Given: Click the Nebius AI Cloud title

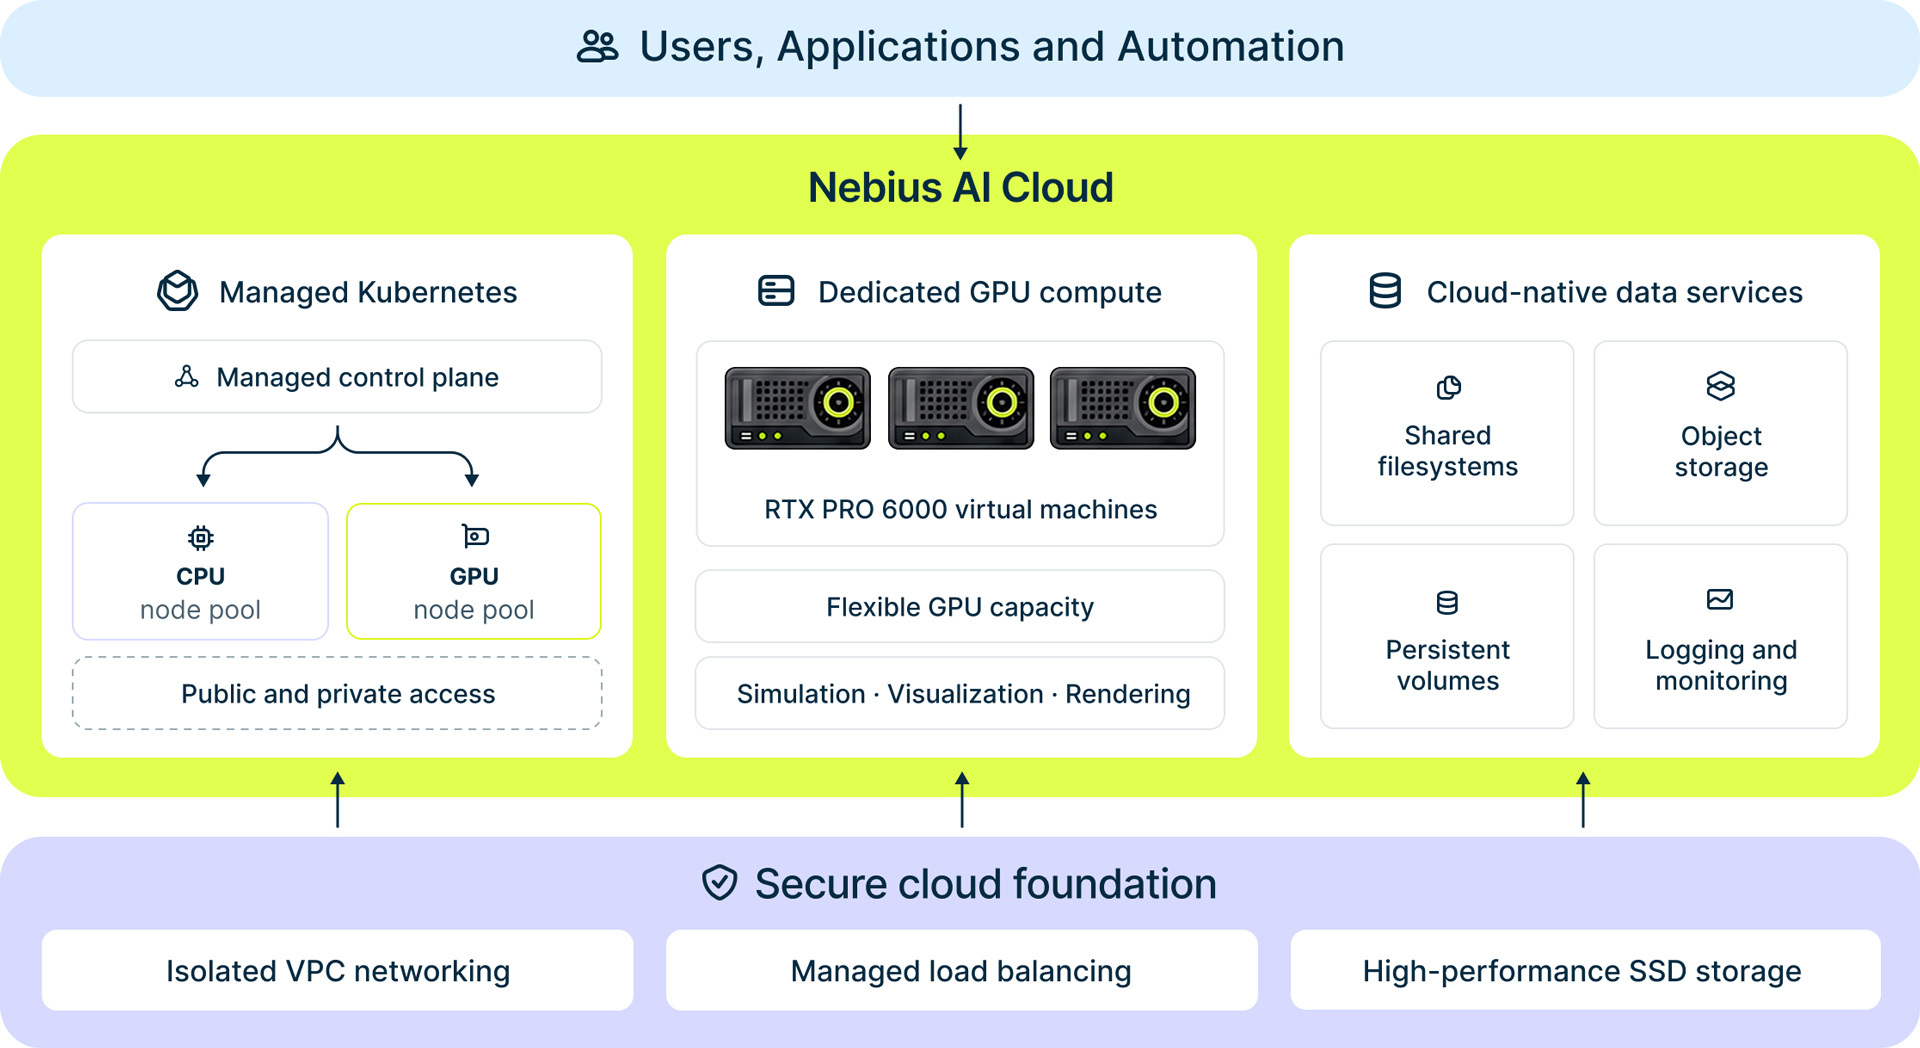Looking at the screenshot, I should click(960, 187).
